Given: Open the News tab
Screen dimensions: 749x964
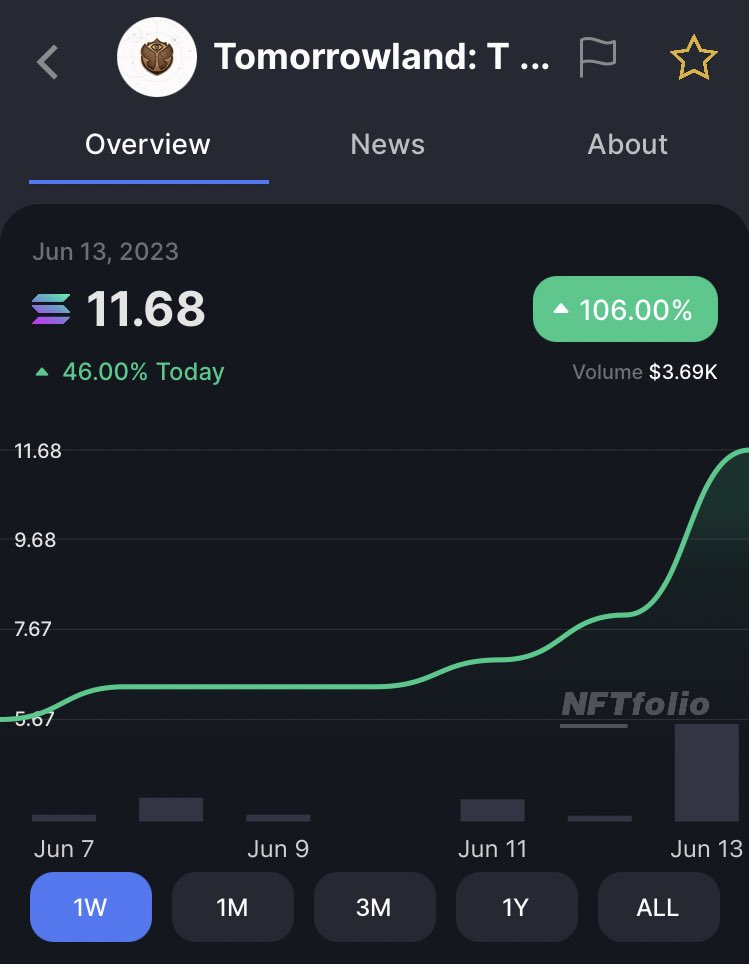Looking at the screenshot, I should (387, 144).
